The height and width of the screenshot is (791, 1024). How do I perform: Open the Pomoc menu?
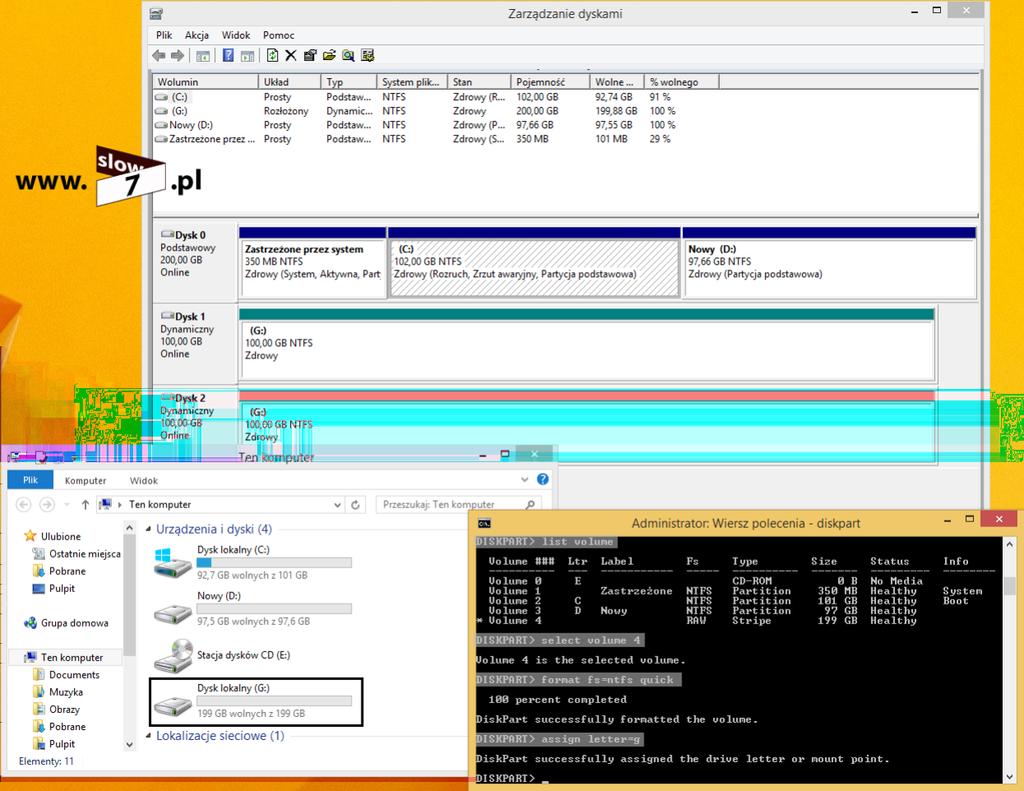pos(278,35)
